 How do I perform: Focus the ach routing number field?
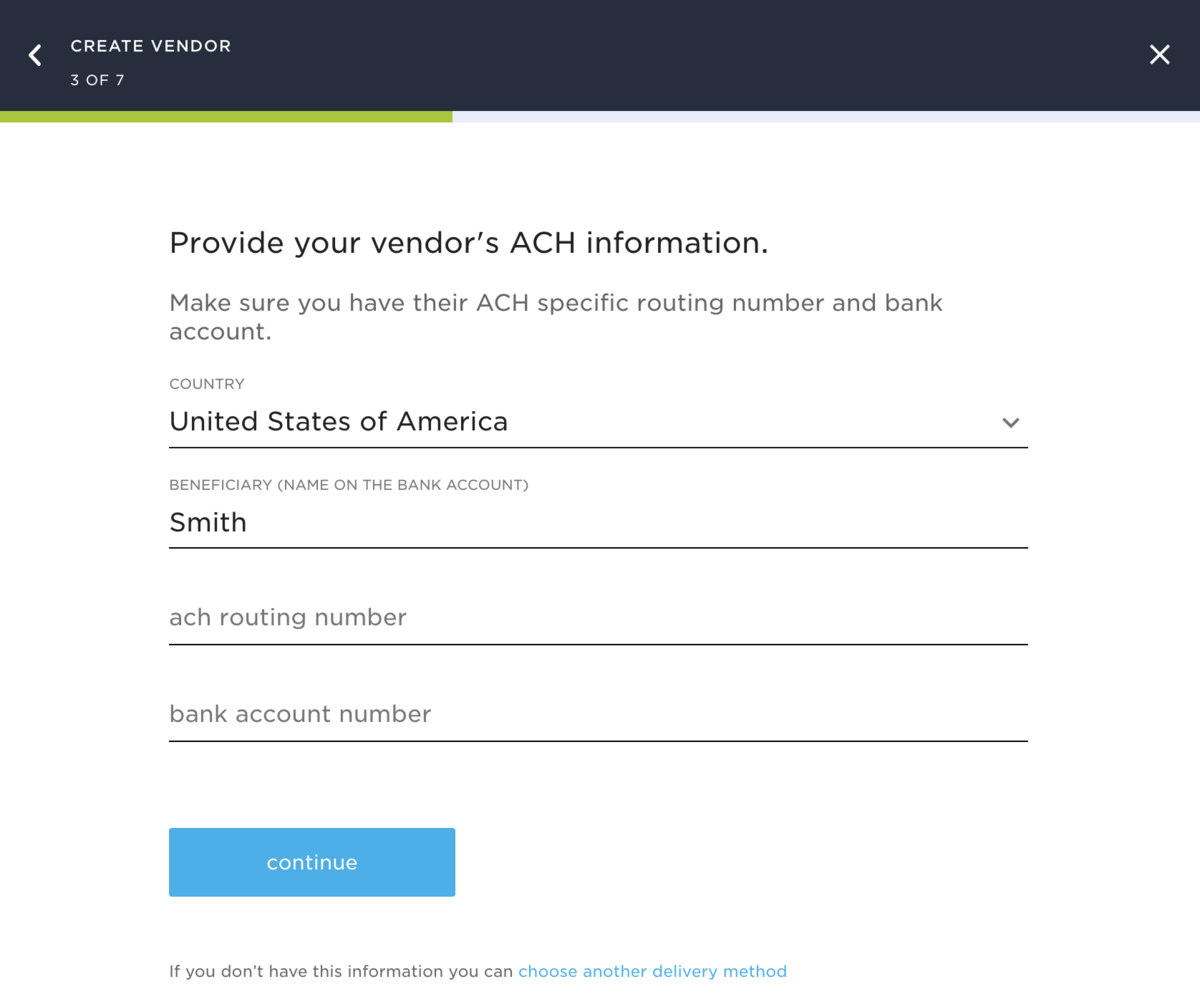(x=598, y=618)
